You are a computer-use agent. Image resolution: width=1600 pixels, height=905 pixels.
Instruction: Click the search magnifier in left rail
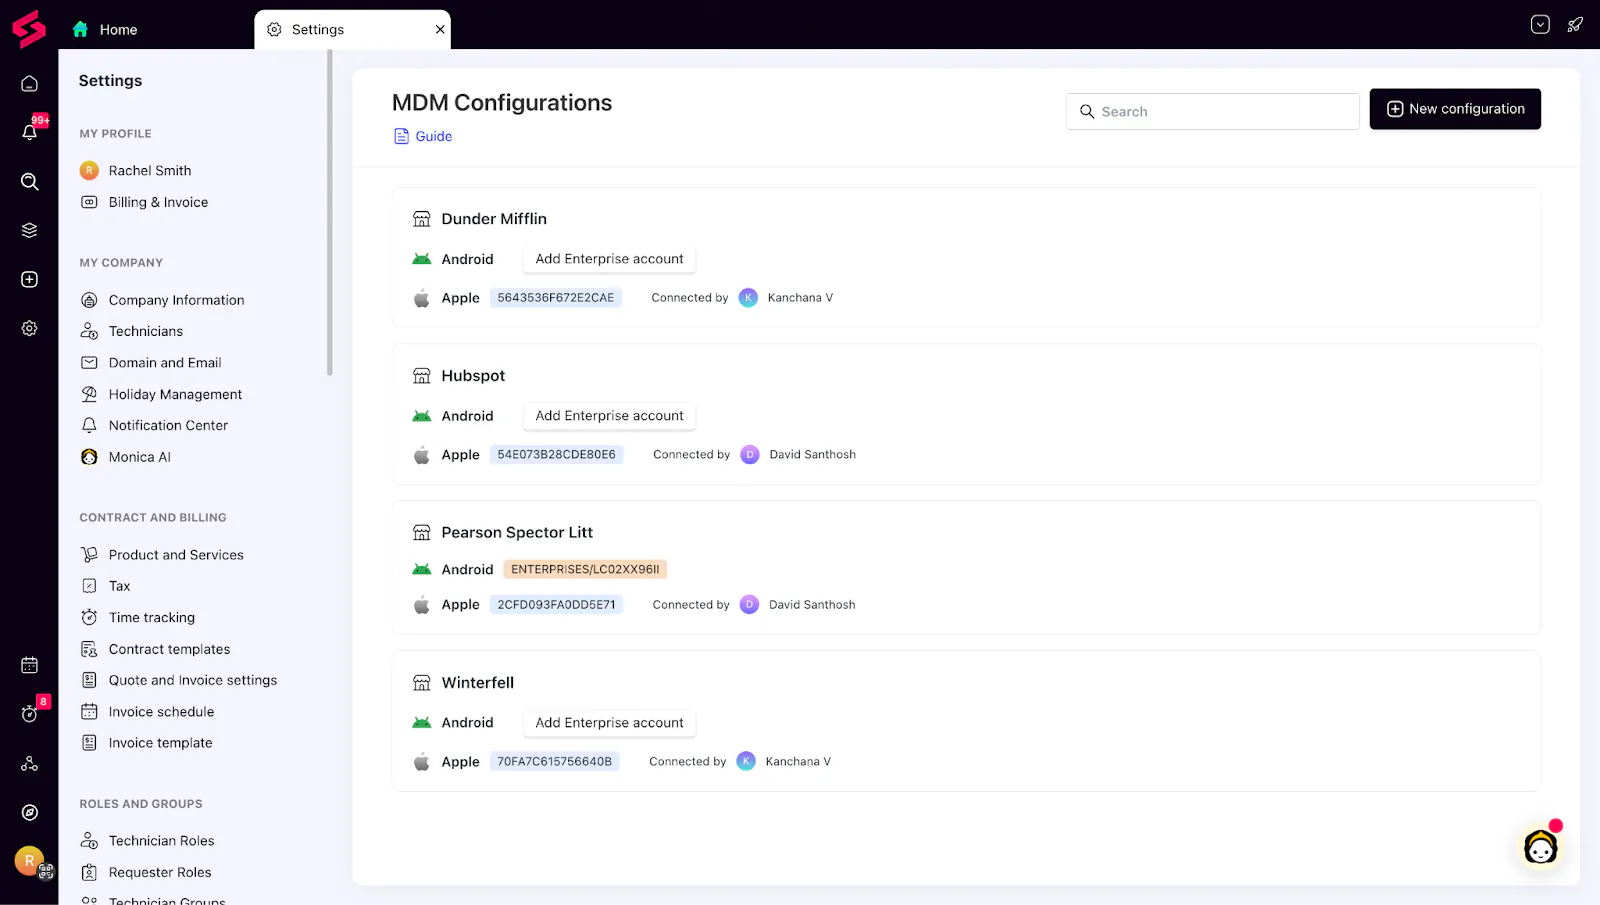(x=30, y=181)
